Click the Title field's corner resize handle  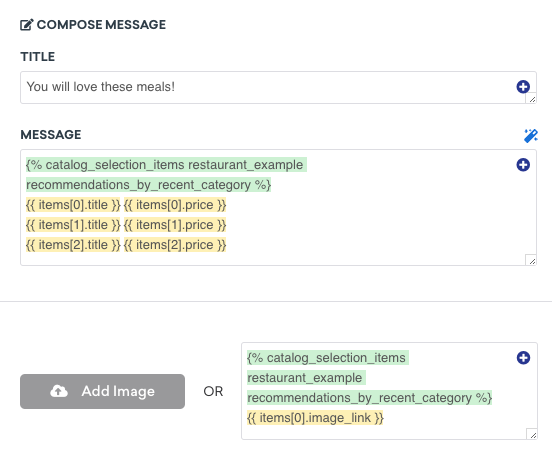click(x=532, y=99)
